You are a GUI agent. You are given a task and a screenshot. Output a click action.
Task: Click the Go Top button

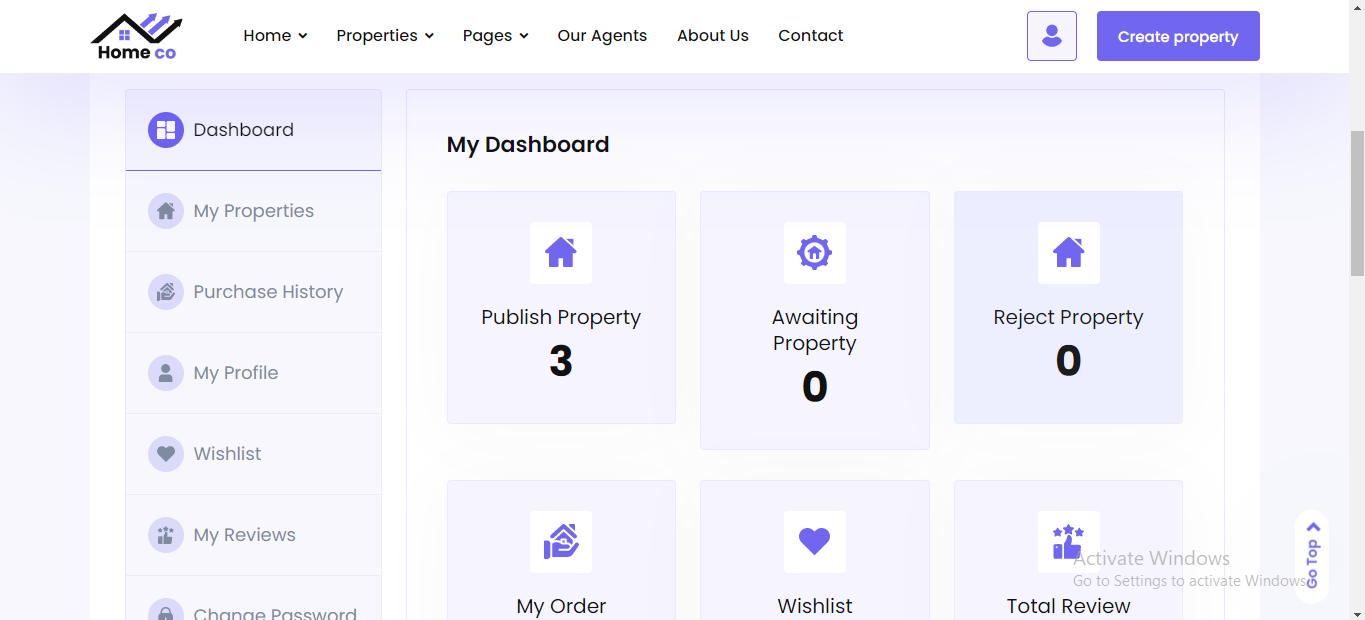[1312, 556]
